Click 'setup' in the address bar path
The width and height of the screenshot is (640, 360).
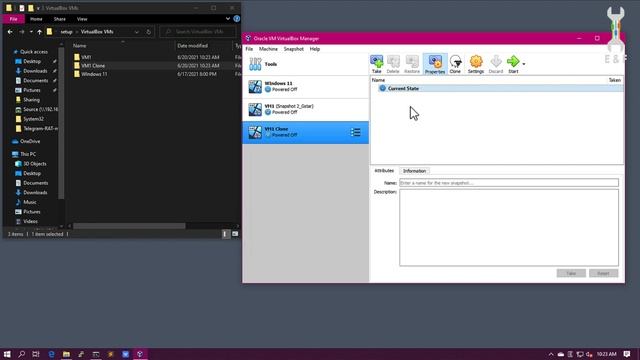coord(66,32)
